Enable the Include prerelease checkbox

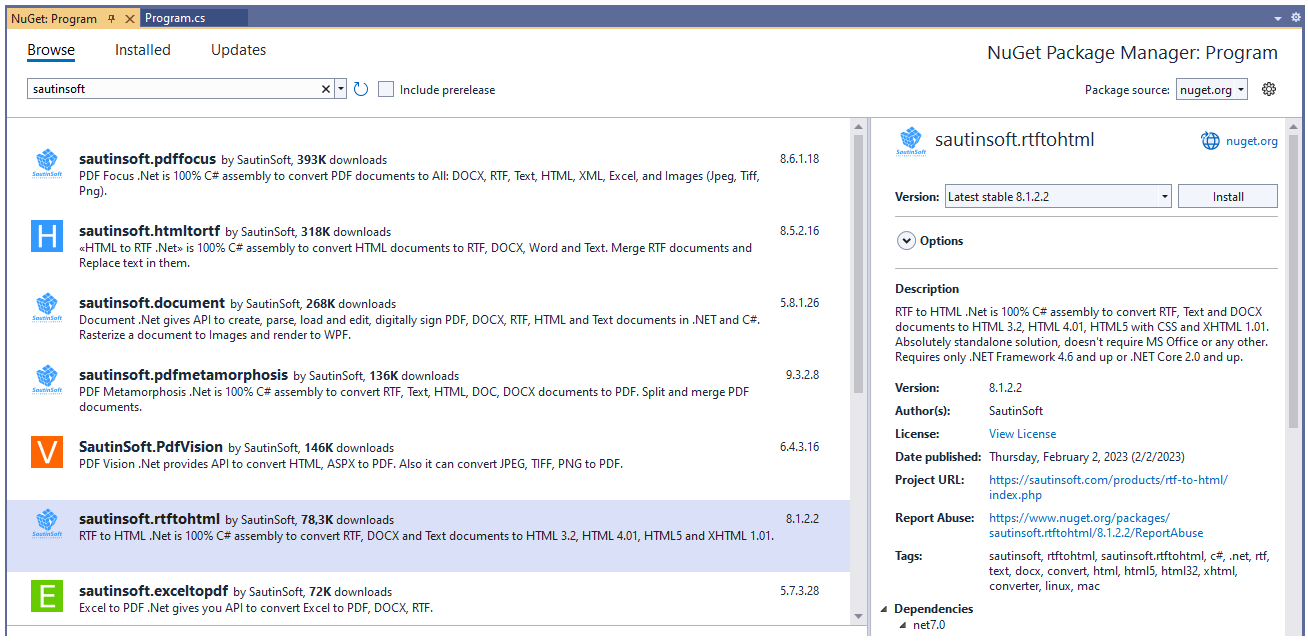pyautogui.click(x=386, y=89)
